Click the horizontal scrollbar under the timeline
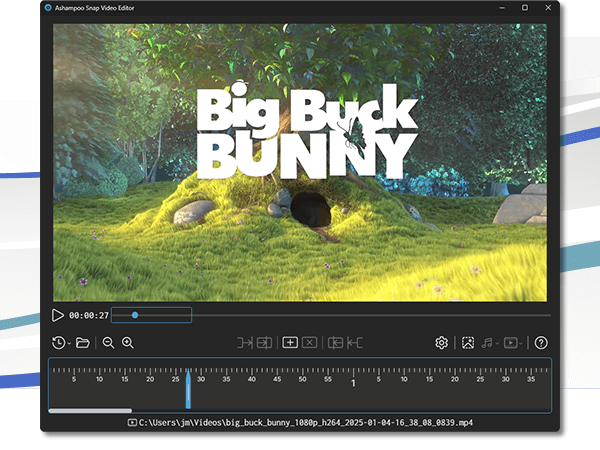Viewport: 600px width, 450px height. [90, 410]
